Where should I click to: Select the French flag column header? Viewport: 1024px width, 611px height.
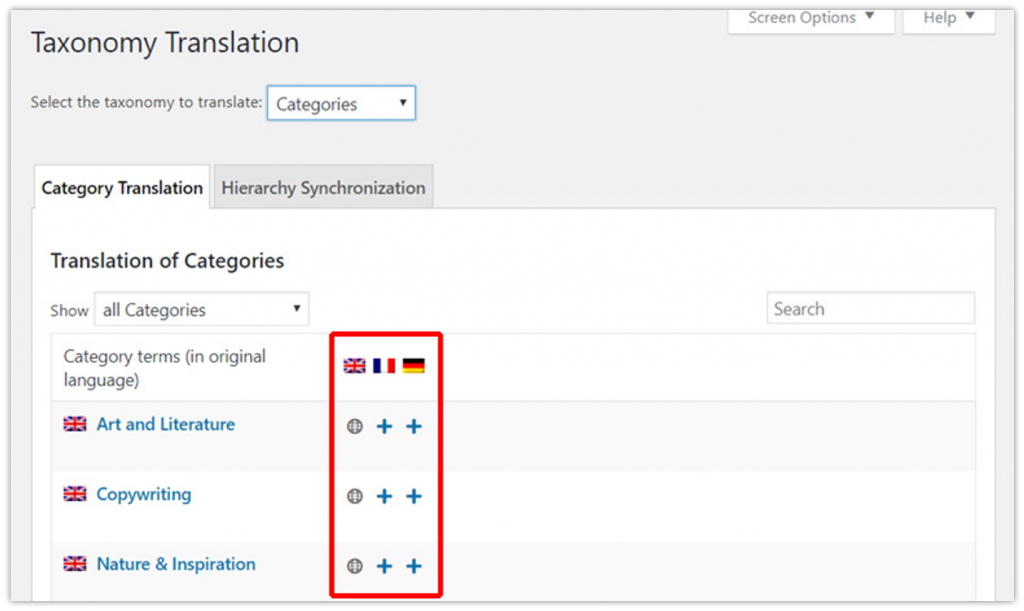point(384,365)
